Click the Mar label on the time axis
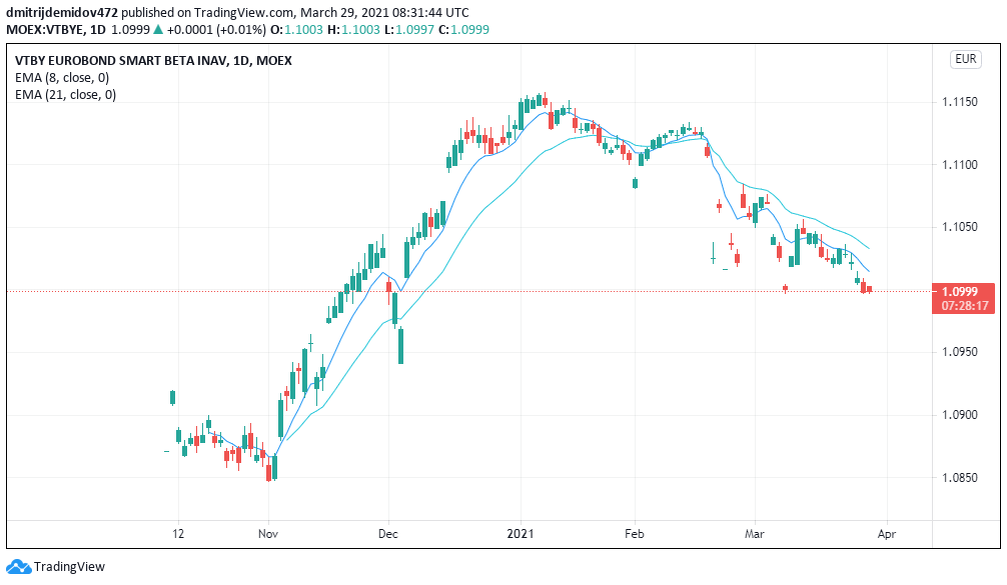This screenshot has height=585, width=1007. point(755,534)
